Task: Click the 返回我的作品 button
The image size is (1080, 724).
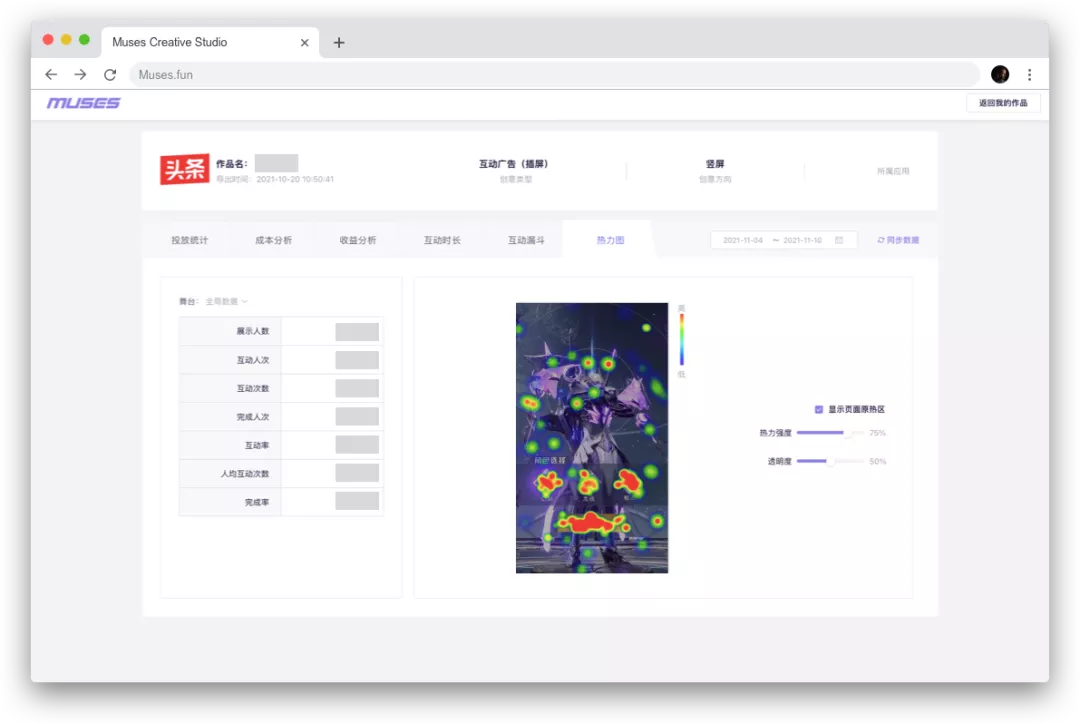Action: (x=1003, y=103)
